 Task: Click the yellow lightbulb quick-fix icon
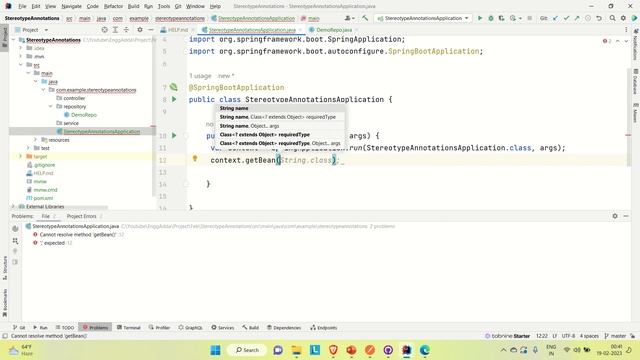[195, 158]
